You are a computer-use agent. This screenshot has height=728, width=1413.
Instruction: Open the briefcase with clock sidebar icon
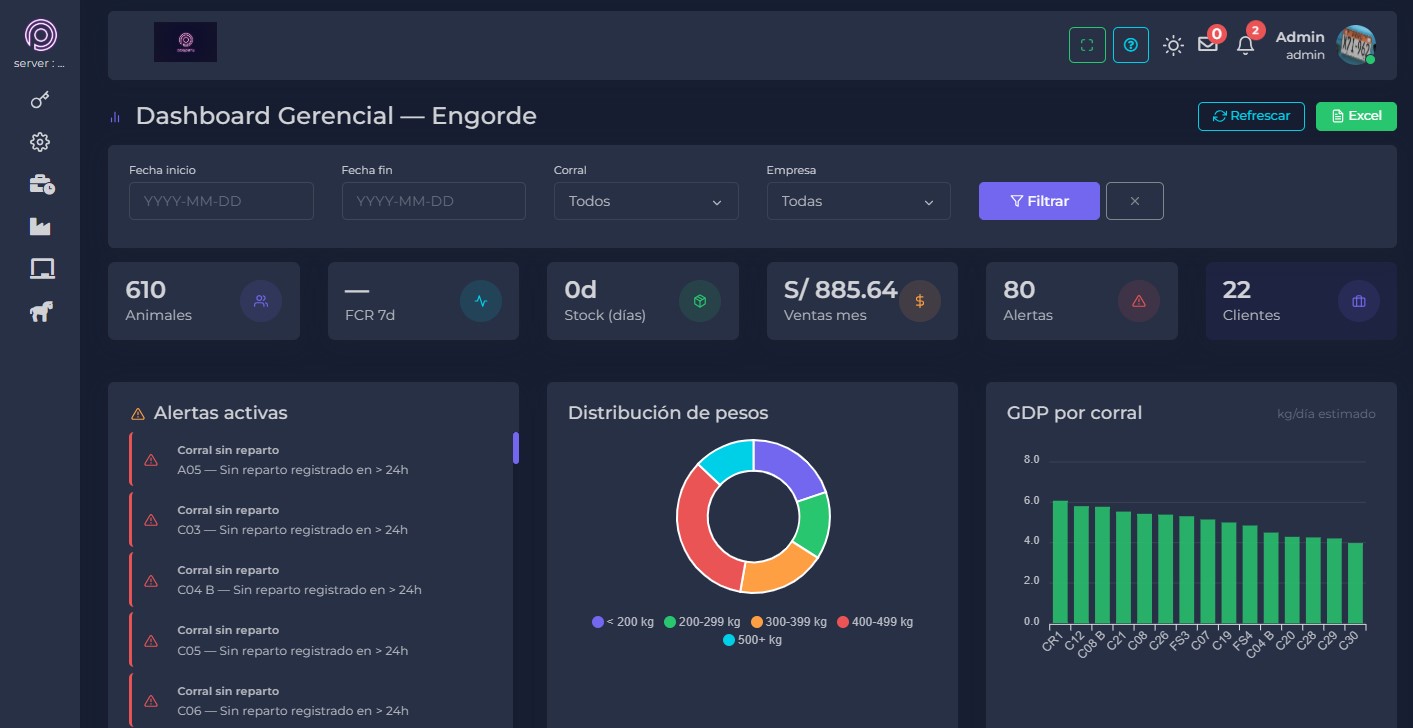(x=40, y=184)
